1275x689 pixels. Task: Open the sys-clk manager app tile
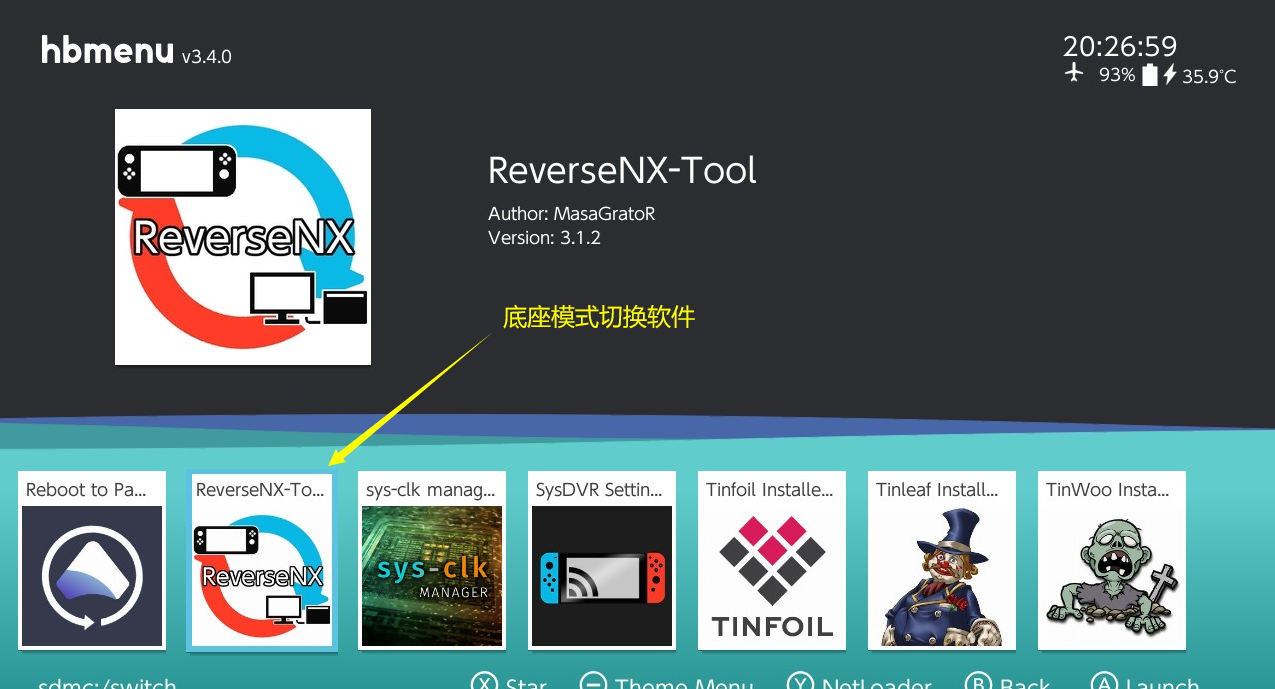tap(432, 560)
